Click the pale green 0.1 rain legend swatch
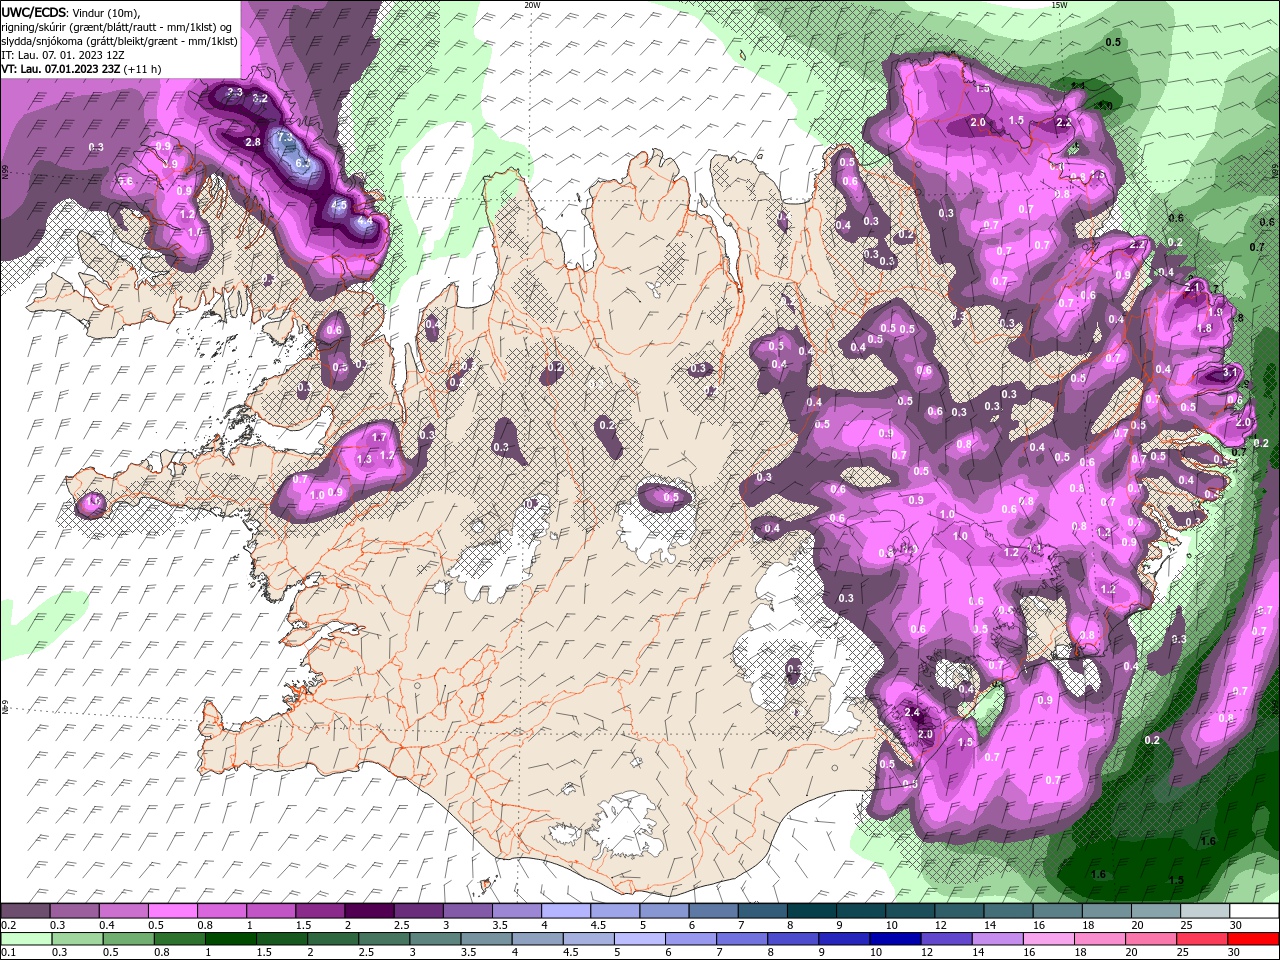Screen dimensions: 1280x960 click(25, 939)
